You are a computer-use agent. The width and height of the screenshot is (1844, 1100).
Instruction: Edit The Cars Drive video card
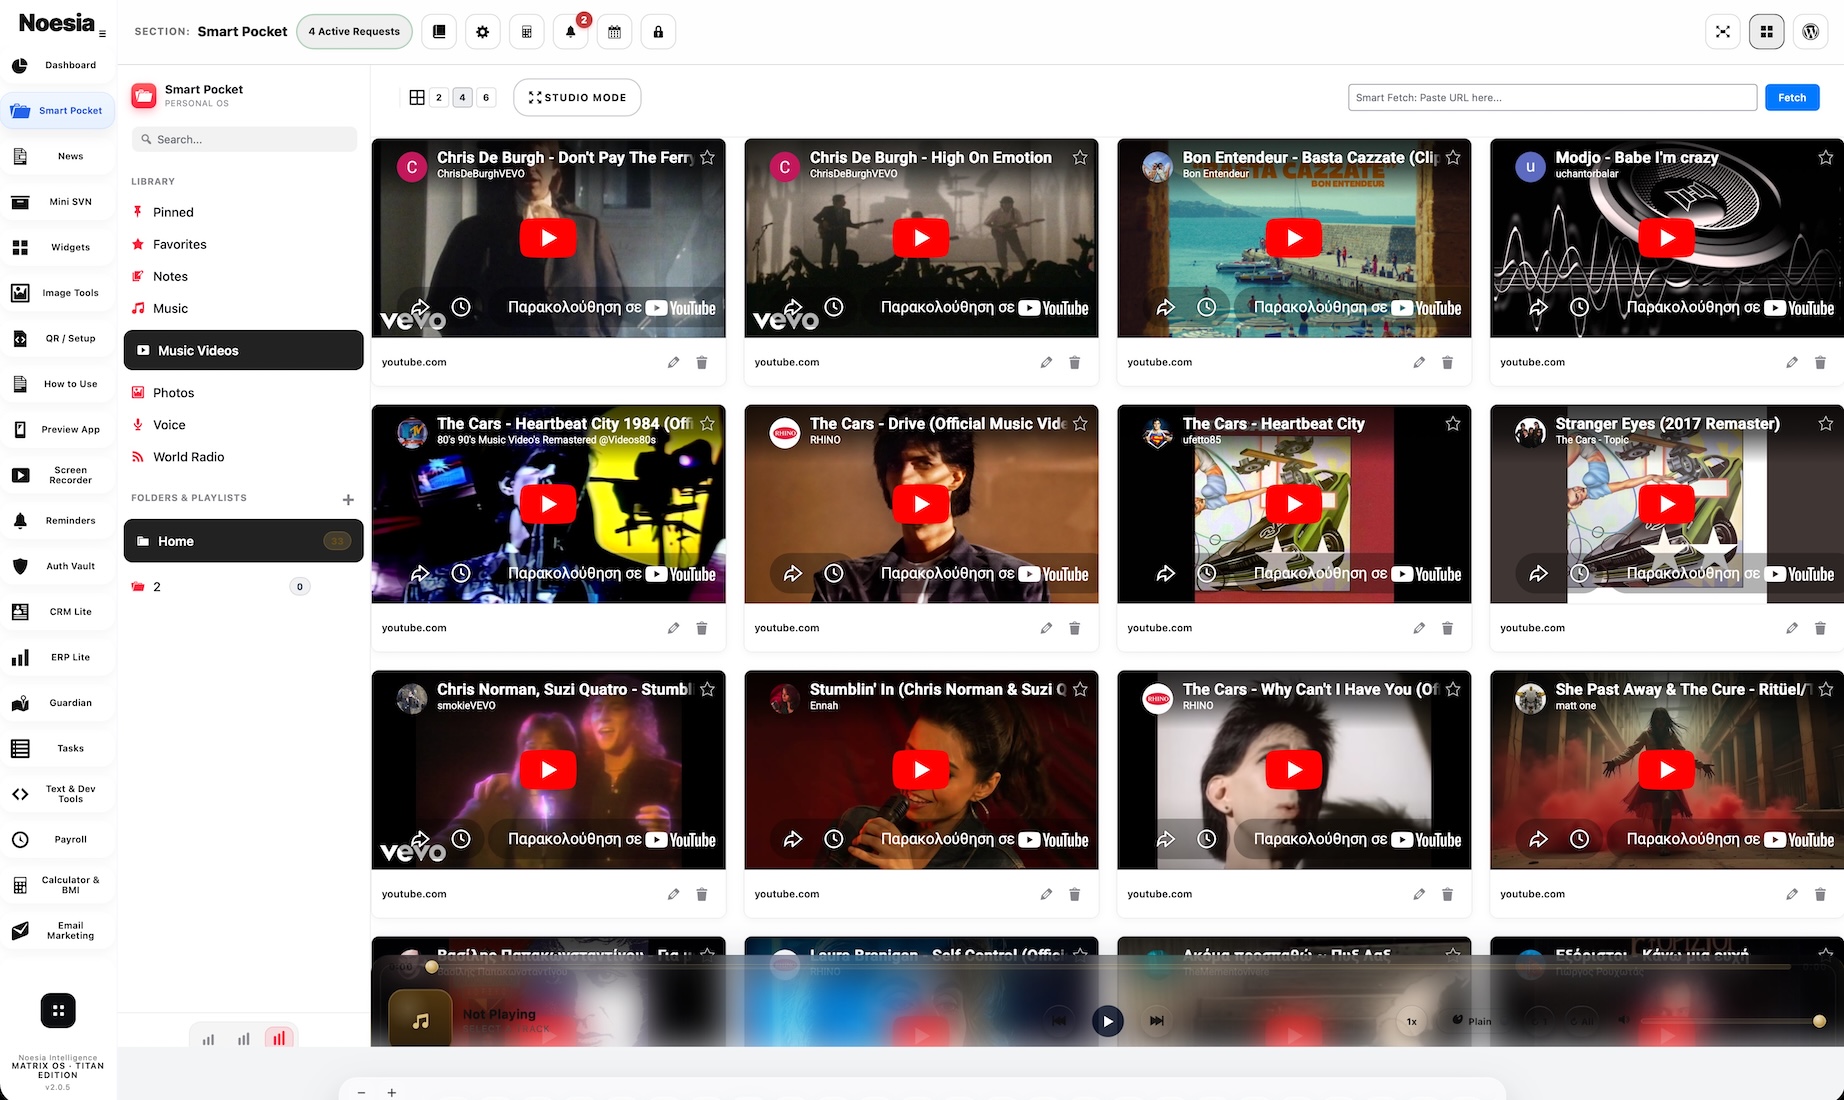click(1046, 628)
